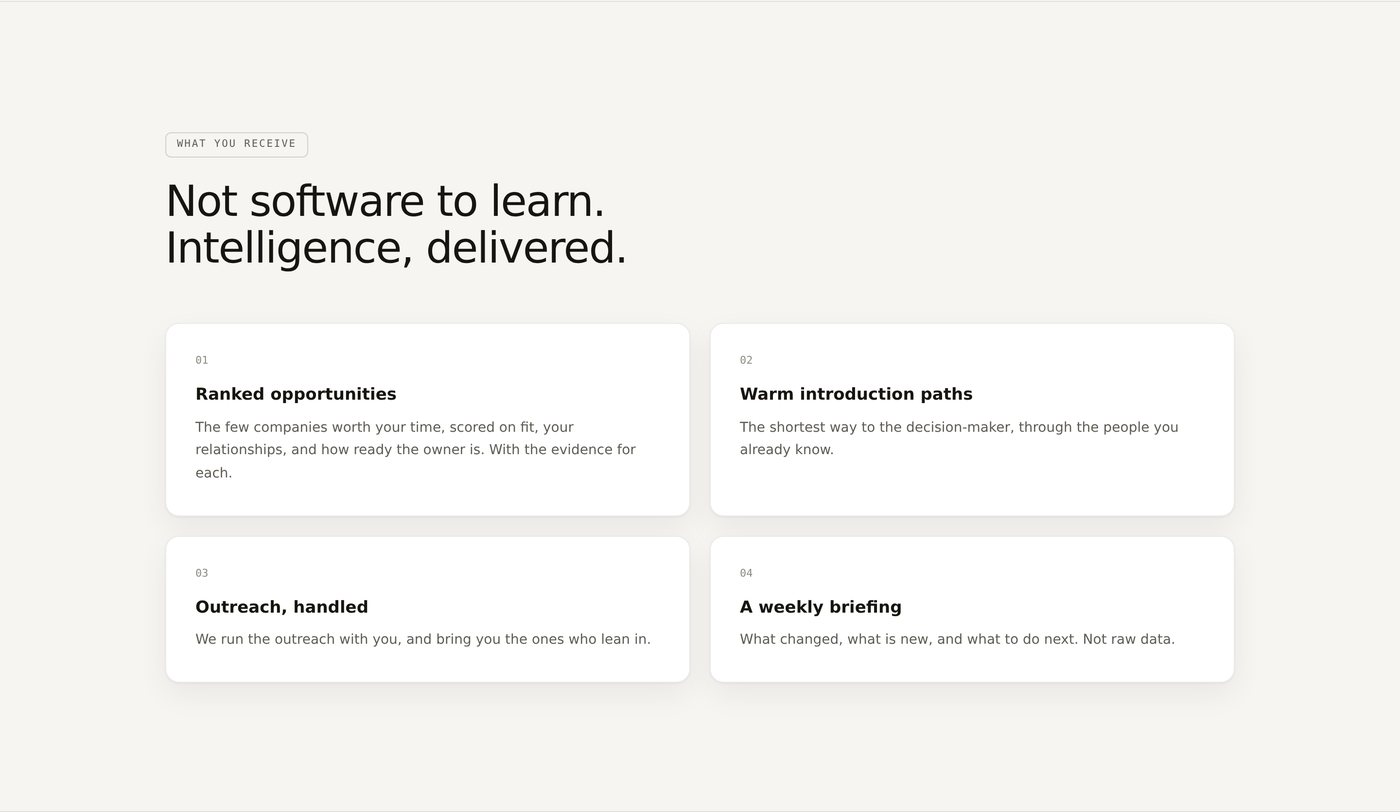Screen dimensions: 1400x812
Task: Click the 03 number label
Action: tap(202, 573)
